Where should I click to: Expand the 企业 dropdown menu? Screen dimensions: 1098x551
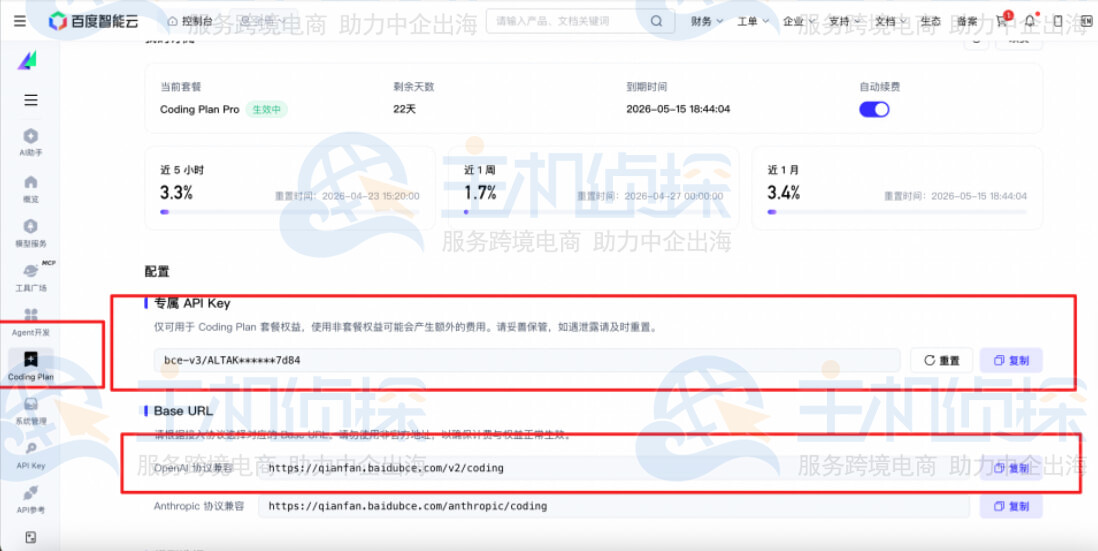tap(798, 21)
